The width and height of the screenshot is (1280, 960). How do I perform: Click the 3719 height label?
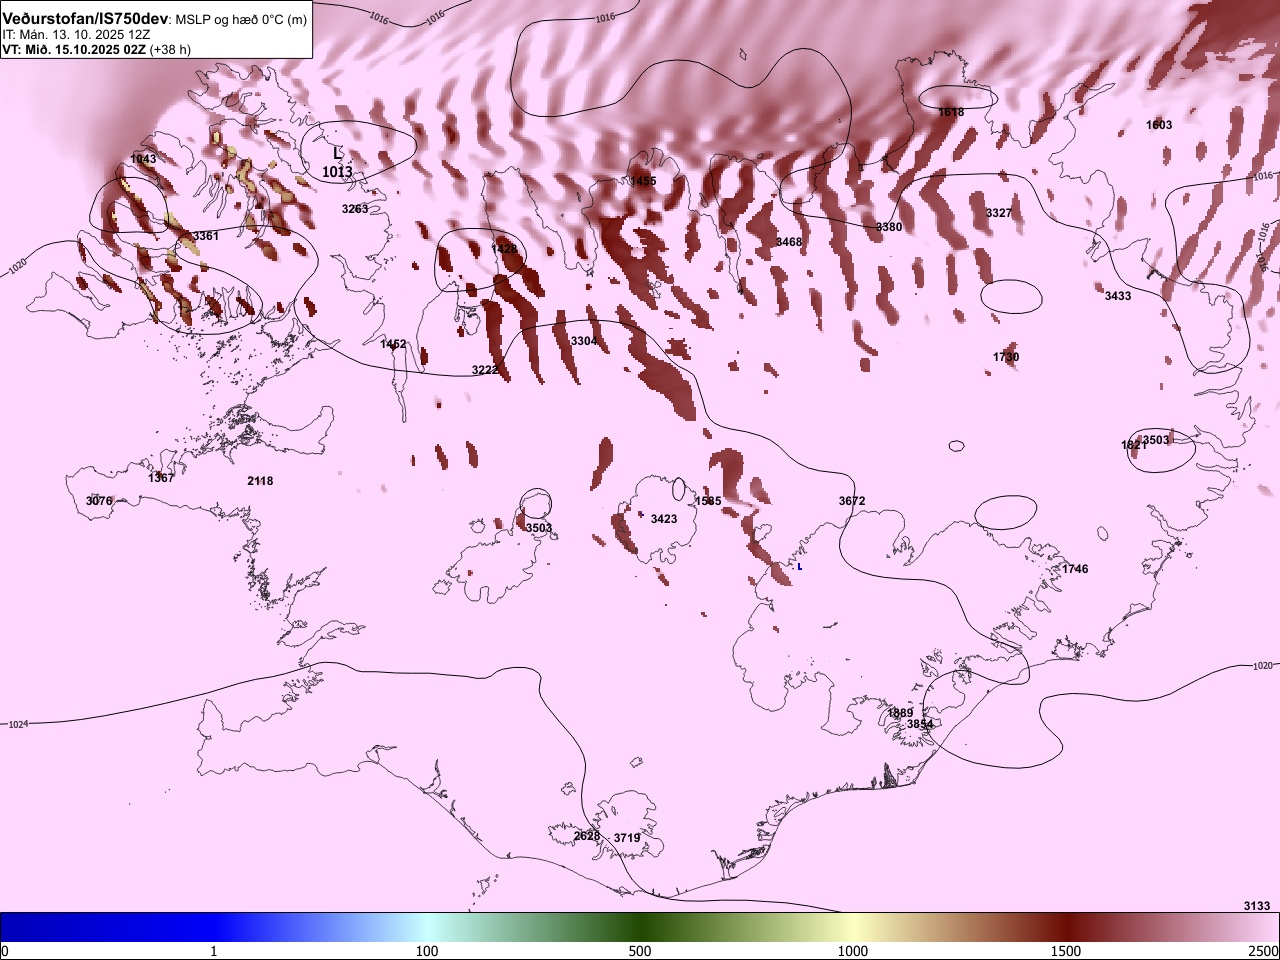coord(627,838)
